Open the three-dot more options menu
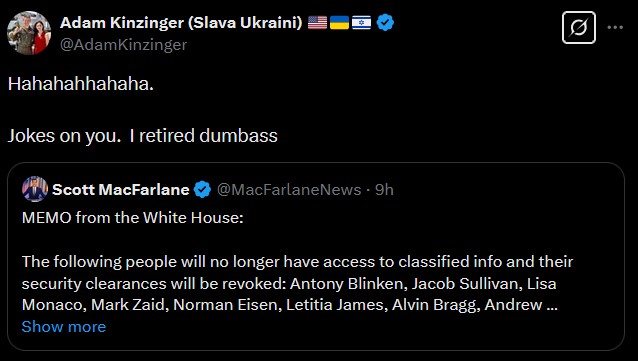The width and height of the screenshot is (638, 361). click(615, 27)
